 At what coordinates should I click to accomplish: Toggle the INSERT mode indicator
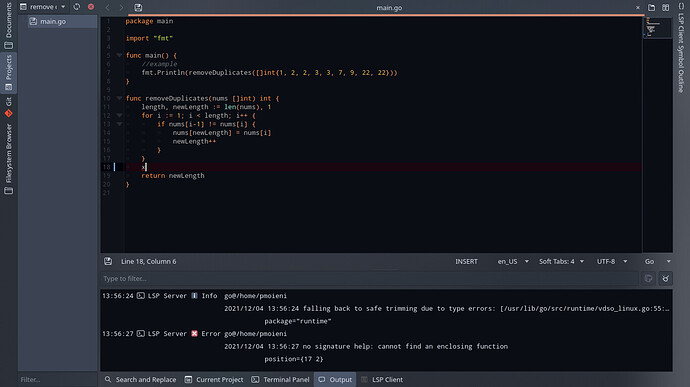(466, 262)
